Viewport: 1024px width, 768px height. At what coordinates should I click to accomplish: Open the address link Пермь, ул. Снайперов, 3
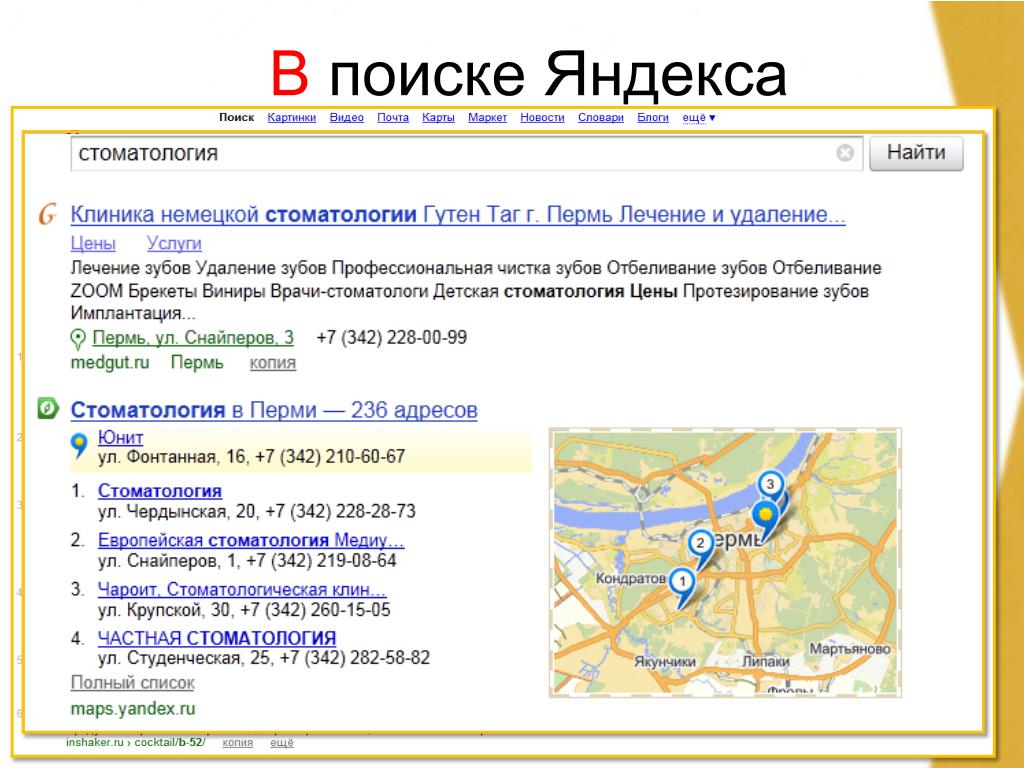tap(193, 338)
